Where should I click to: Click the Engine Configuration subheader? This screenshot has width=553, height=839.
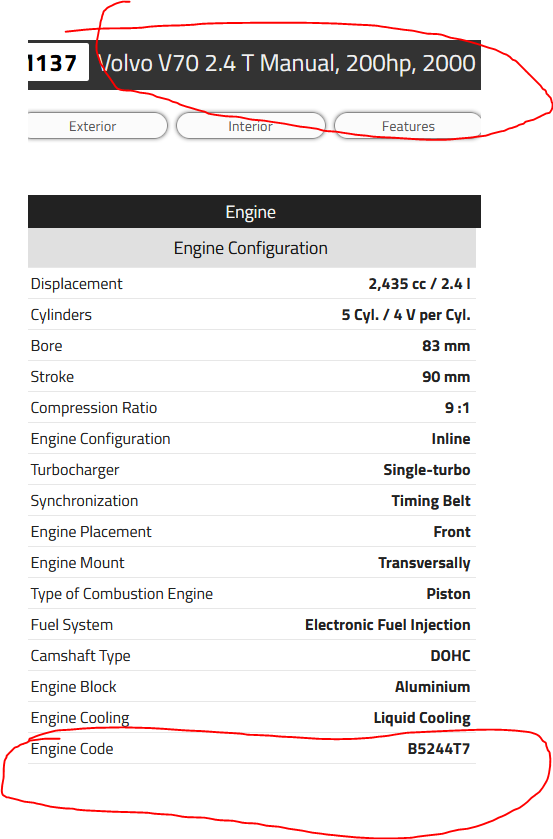tap(252, 248)
